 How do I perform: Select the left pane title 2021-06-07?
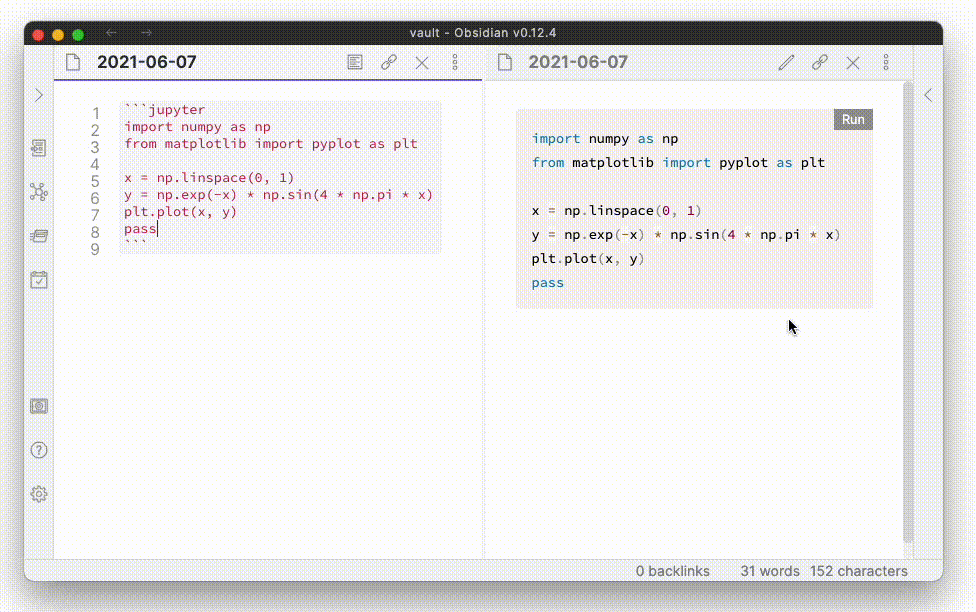(147, 62)
